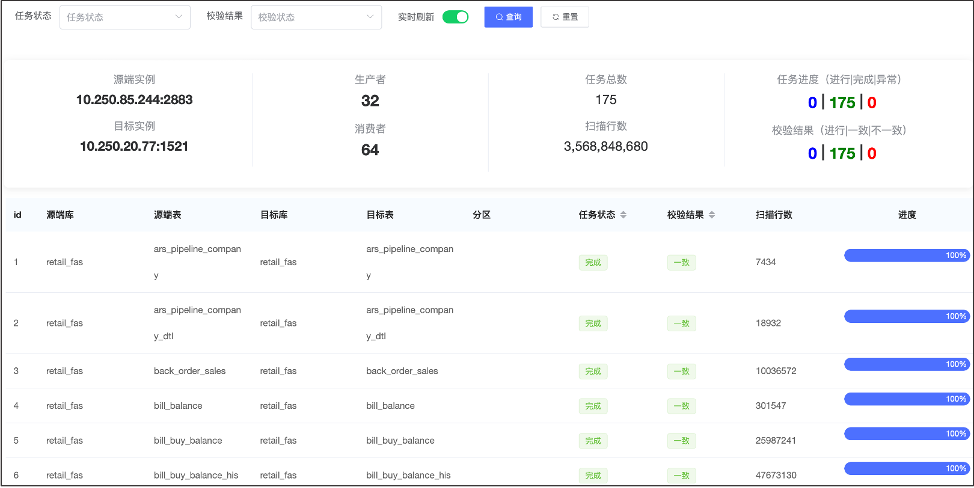Select the 完成 tag in back_order_sales row
The height and width of the screenshot is (488, 974).
[593, 371]
